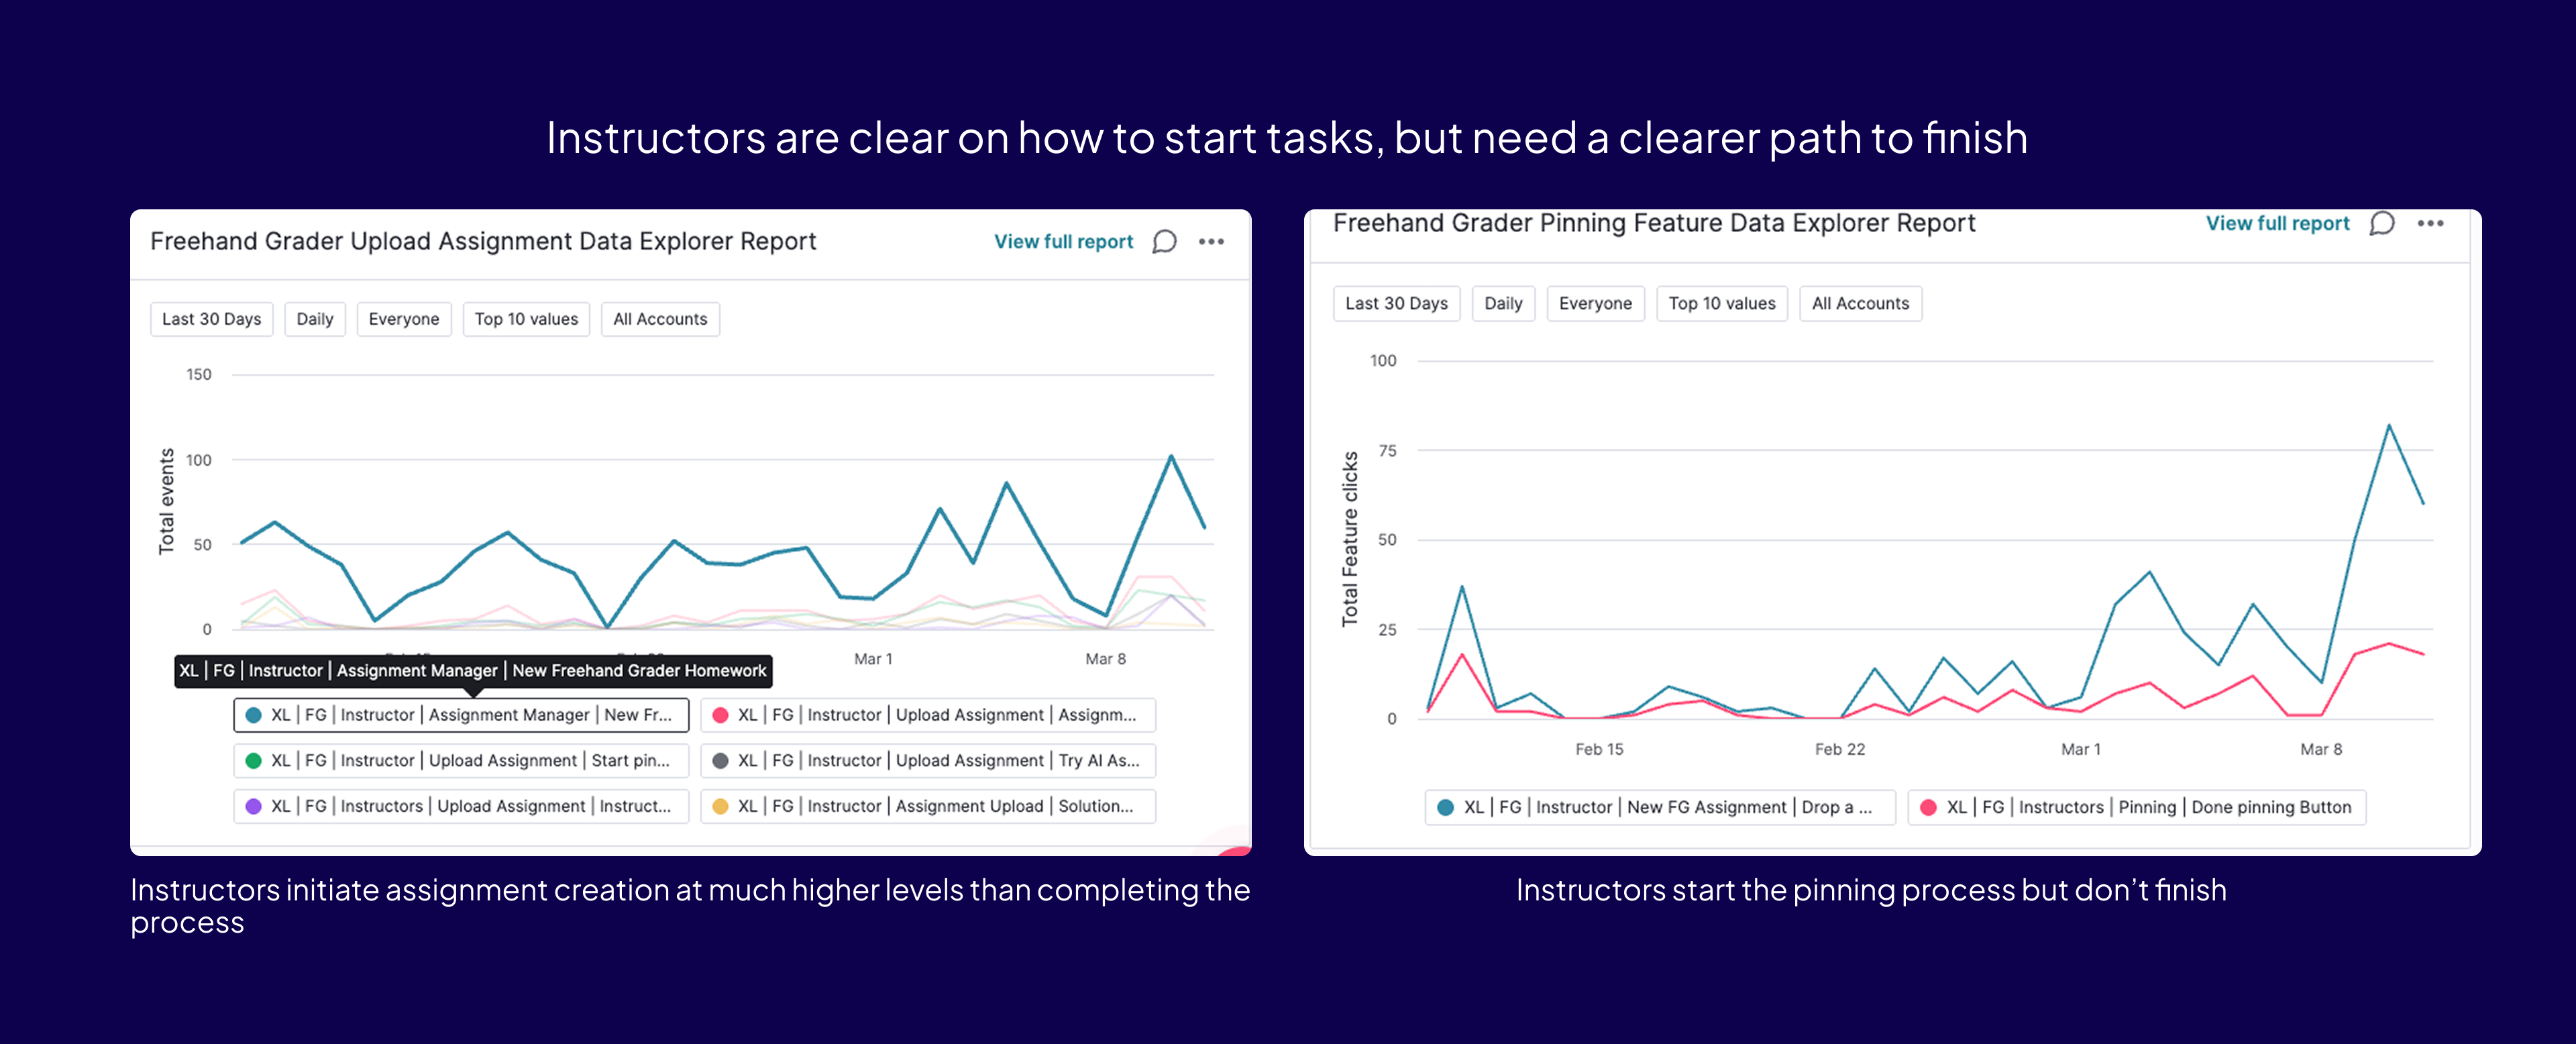Change Everyone segment in Pinning report
2576x1044 pixels.
pos(1595,303)
